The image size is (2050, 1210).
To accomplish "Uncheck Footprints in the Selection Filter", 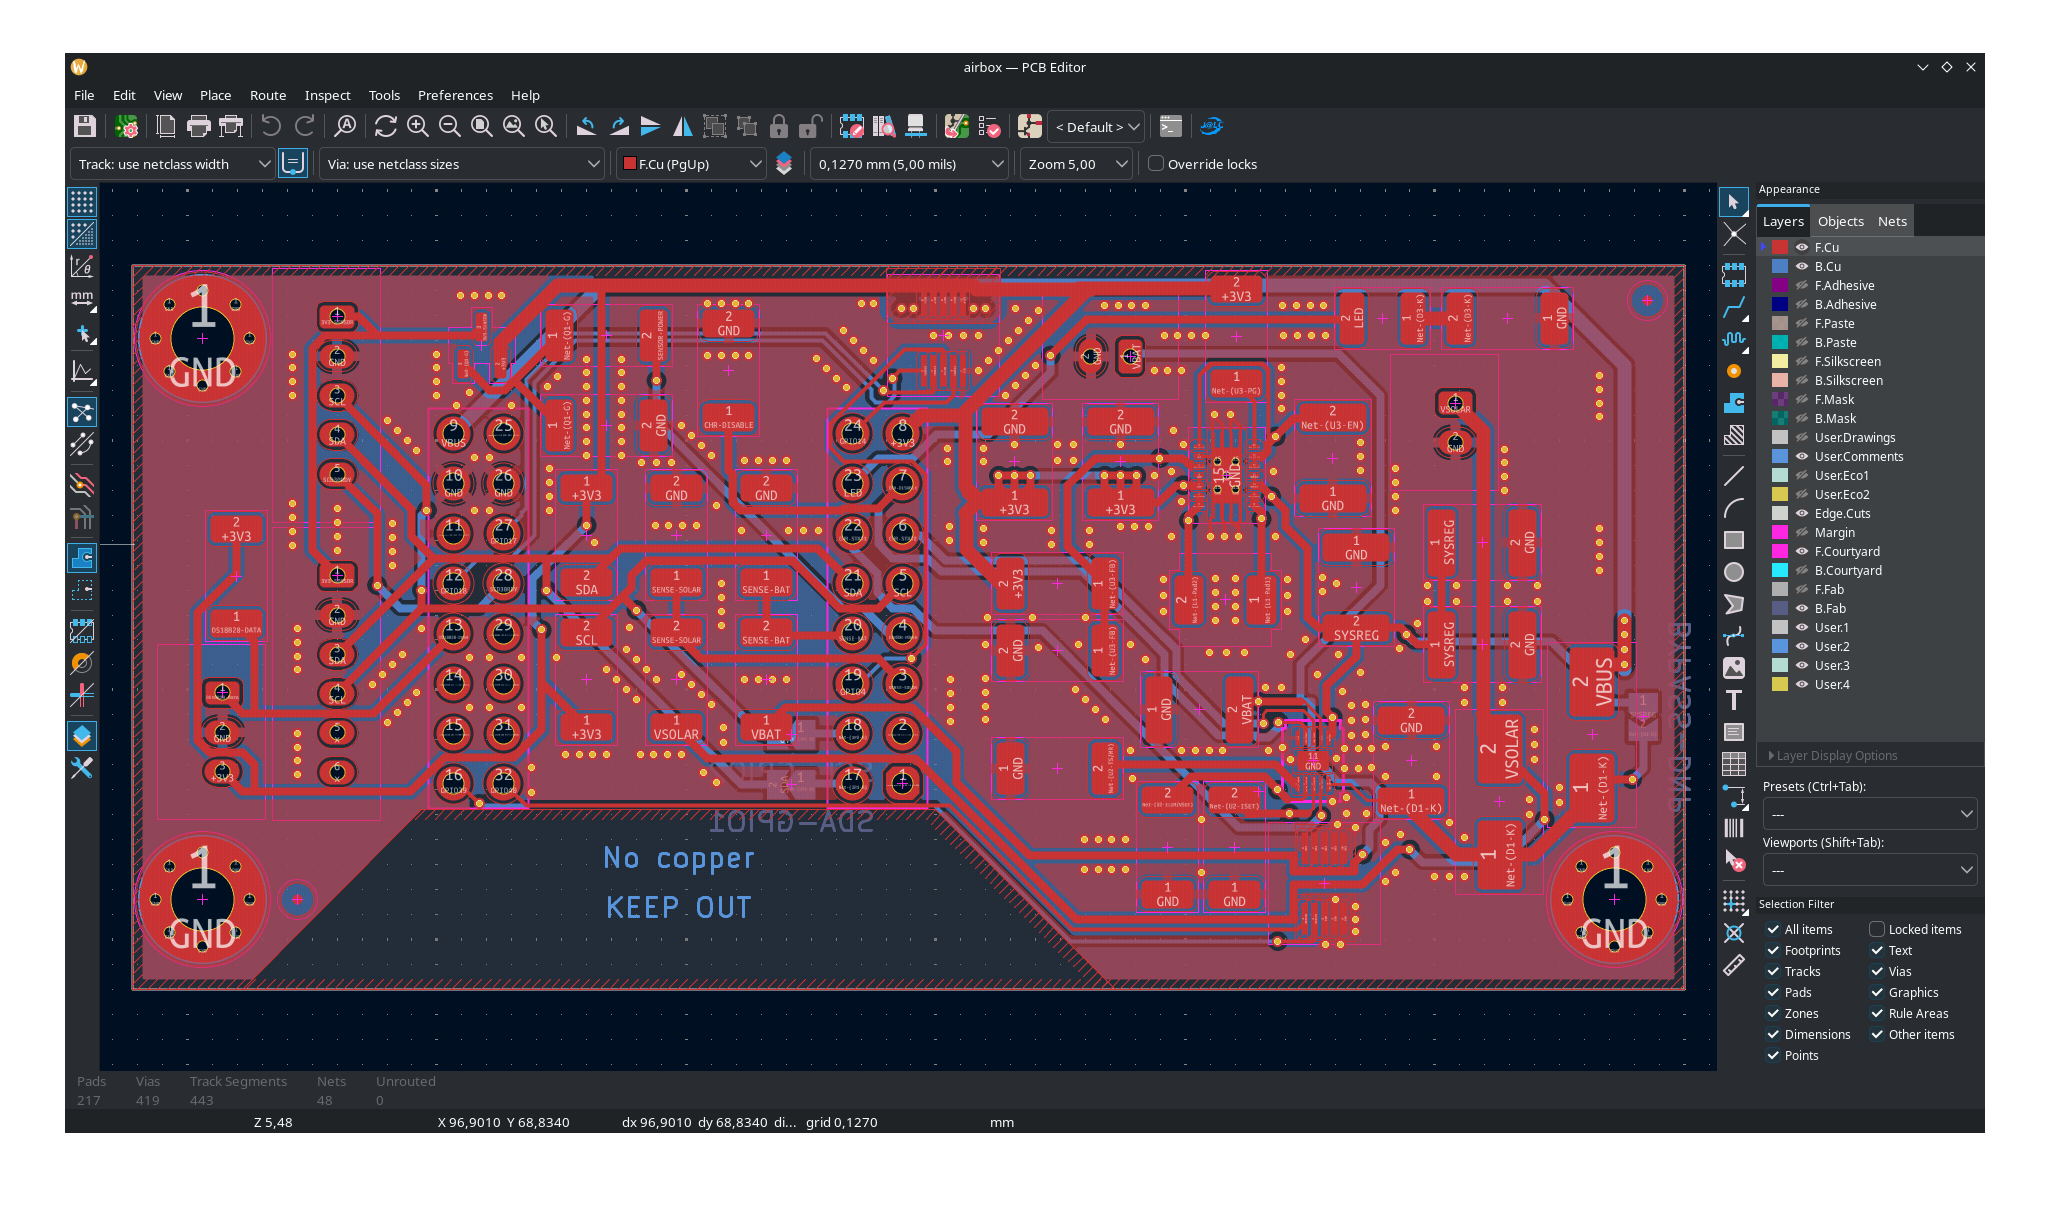I will [x=1773, y=950].
